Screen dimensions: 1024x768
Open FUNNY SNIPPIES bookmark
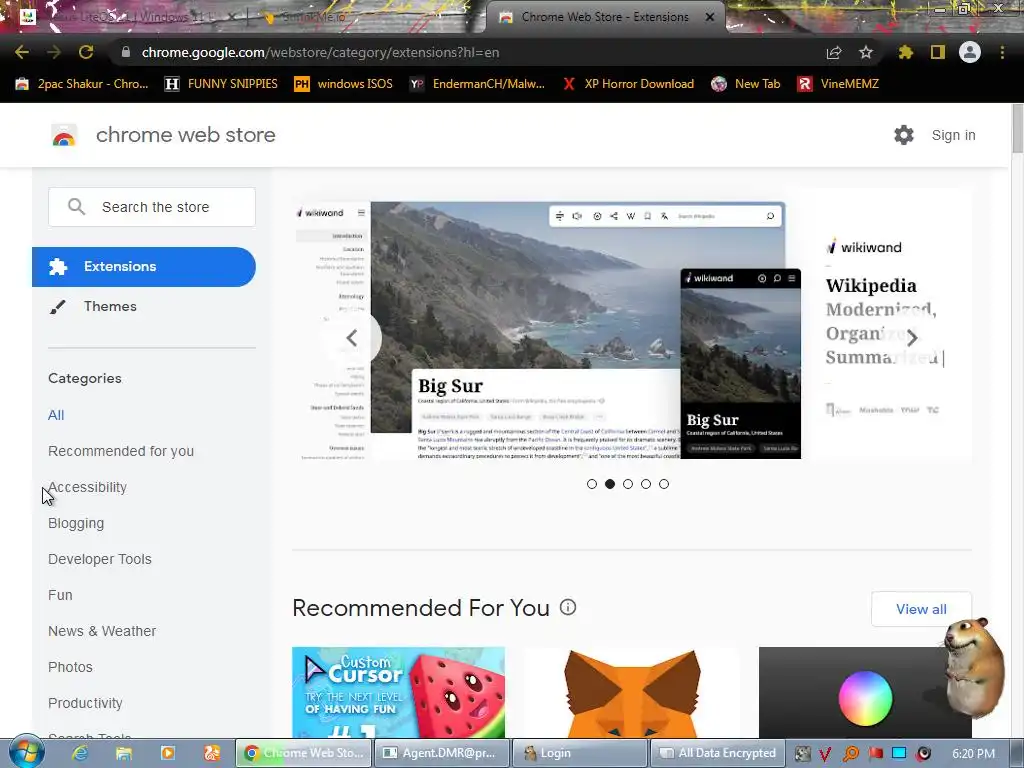pyautogui.click(x=221, y=84)
